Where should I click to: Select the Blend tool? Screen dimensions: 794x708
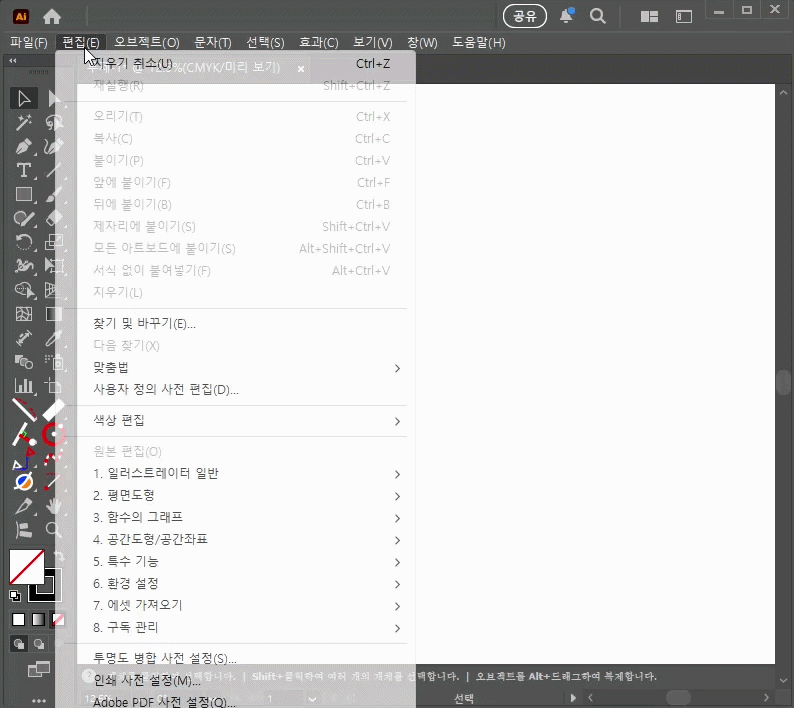tap(24, 362)
